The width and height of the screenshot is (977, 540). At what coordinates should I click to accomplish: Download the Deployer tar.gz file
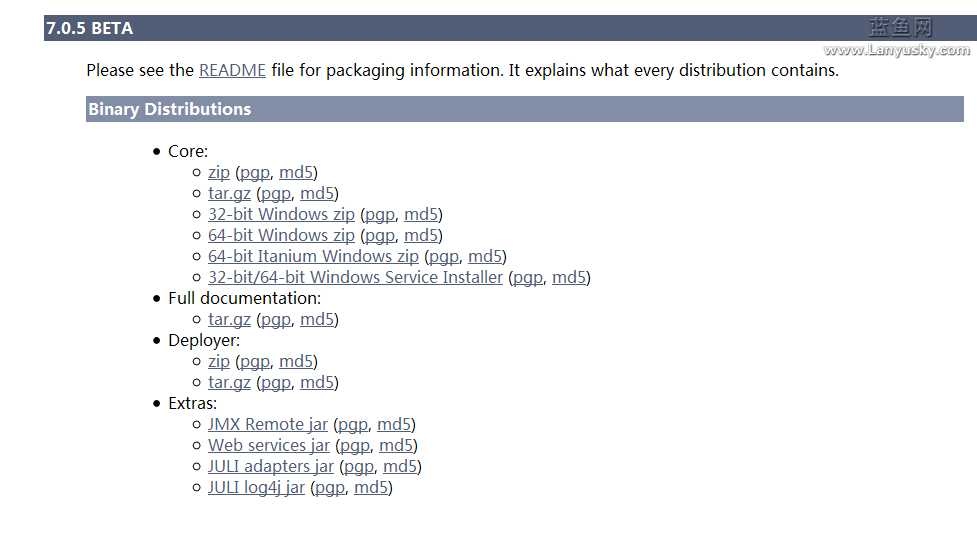point(229,382)
